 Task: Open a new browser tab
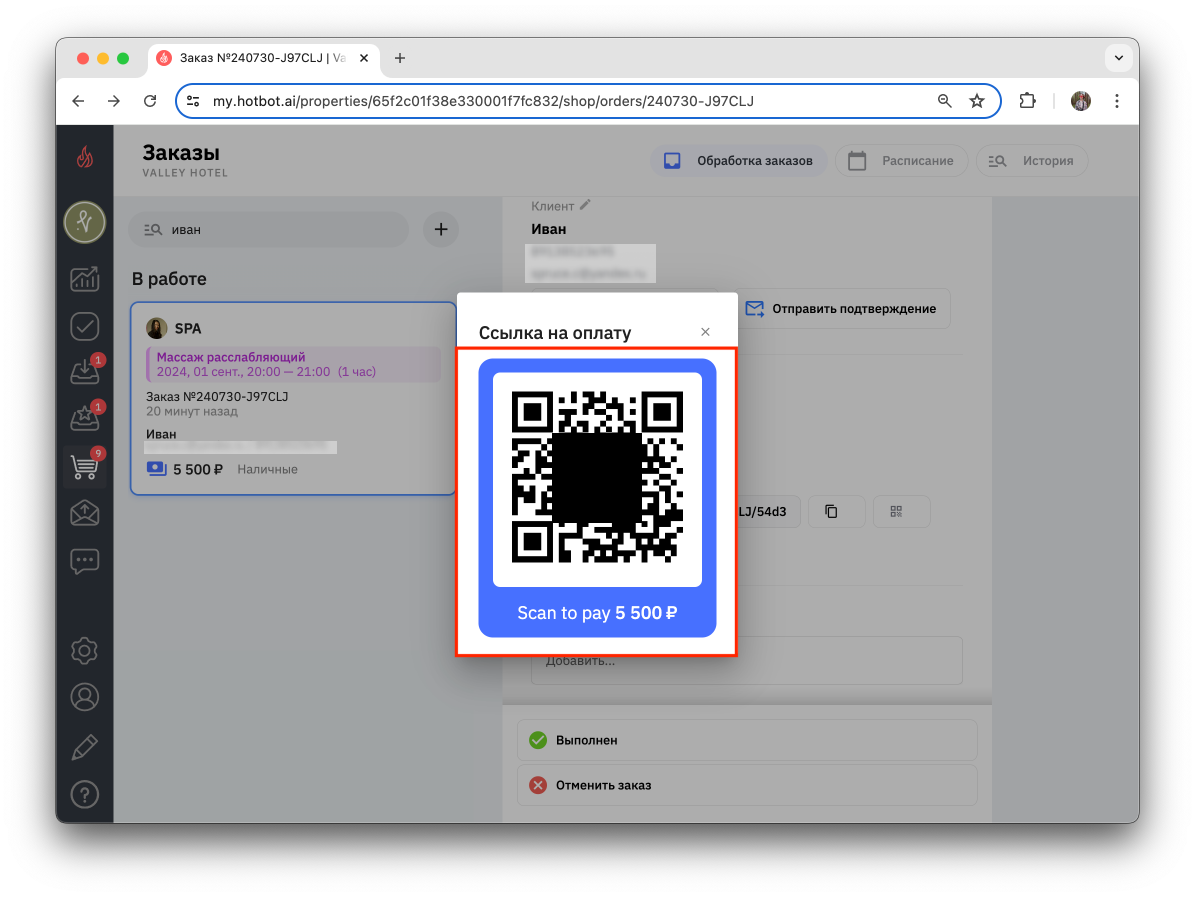(400, 58)
